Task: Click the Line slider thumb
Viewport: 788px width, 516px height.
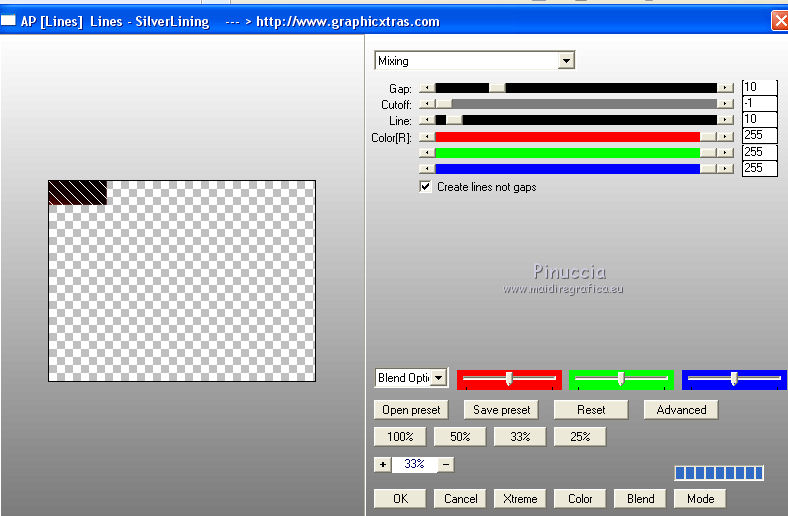Action: 454,120
